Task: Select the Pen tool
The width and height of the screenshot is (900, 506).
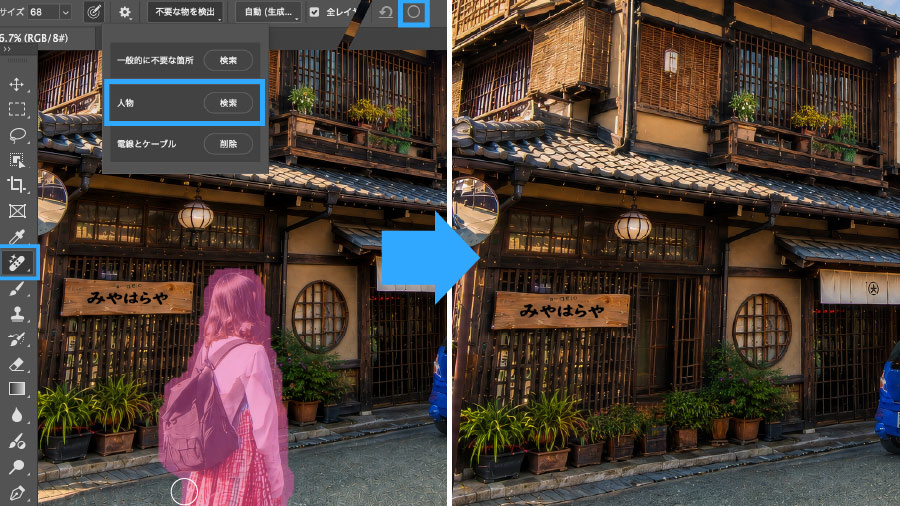Action: (x=17, y=493)
